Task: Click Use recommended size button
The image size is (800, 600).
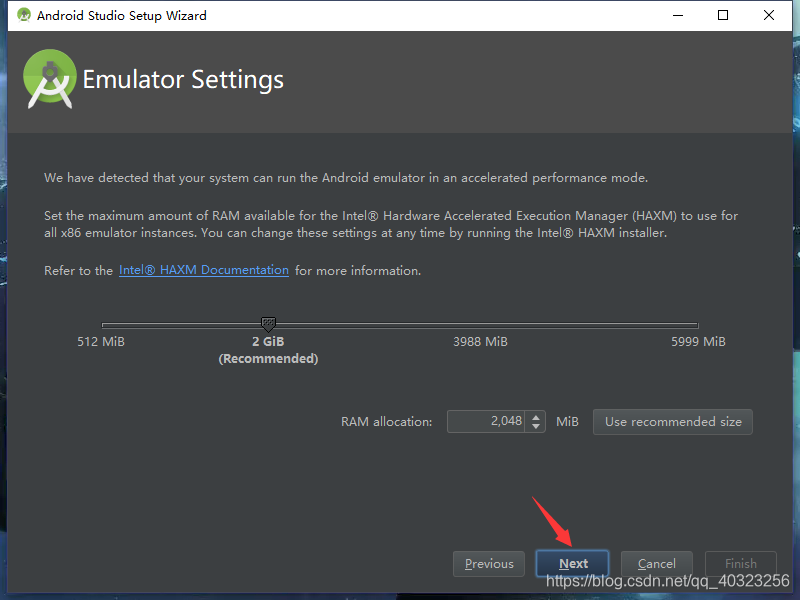Action: [x=672, y=421]
